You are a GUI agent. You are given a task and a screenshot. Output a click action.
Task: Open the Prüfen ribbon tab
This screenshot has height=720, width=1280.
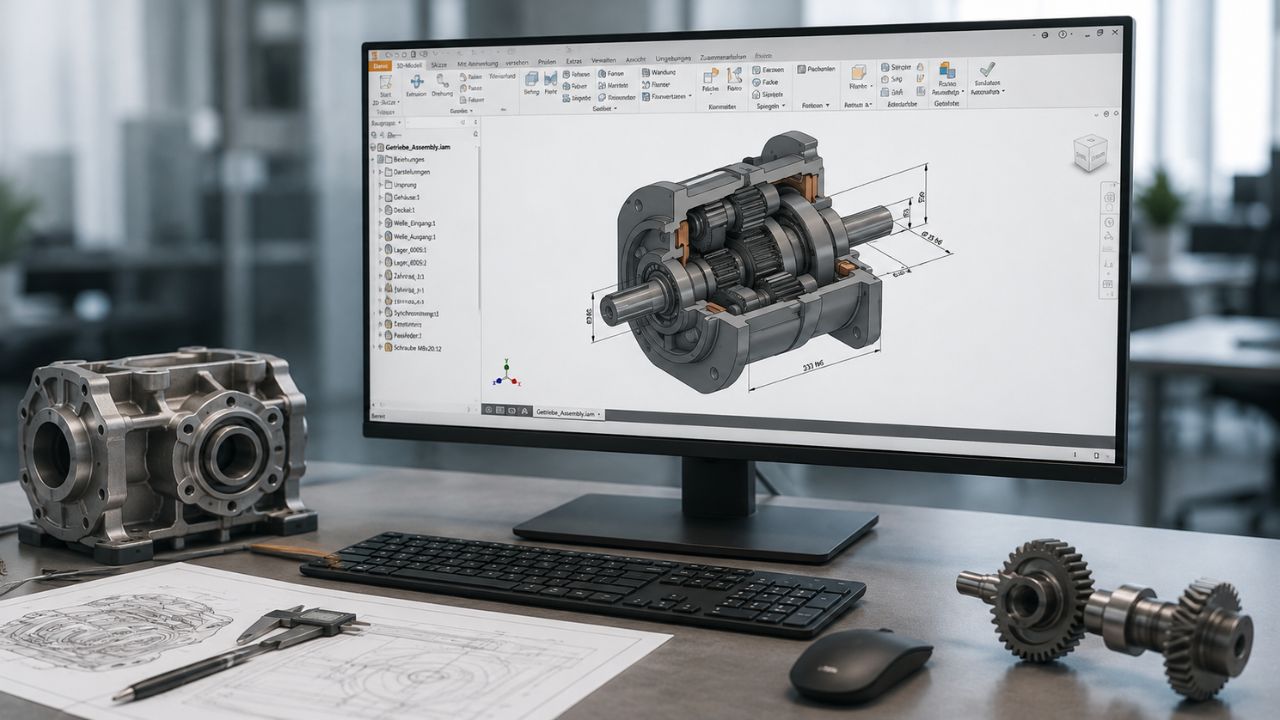click(547, 62)
